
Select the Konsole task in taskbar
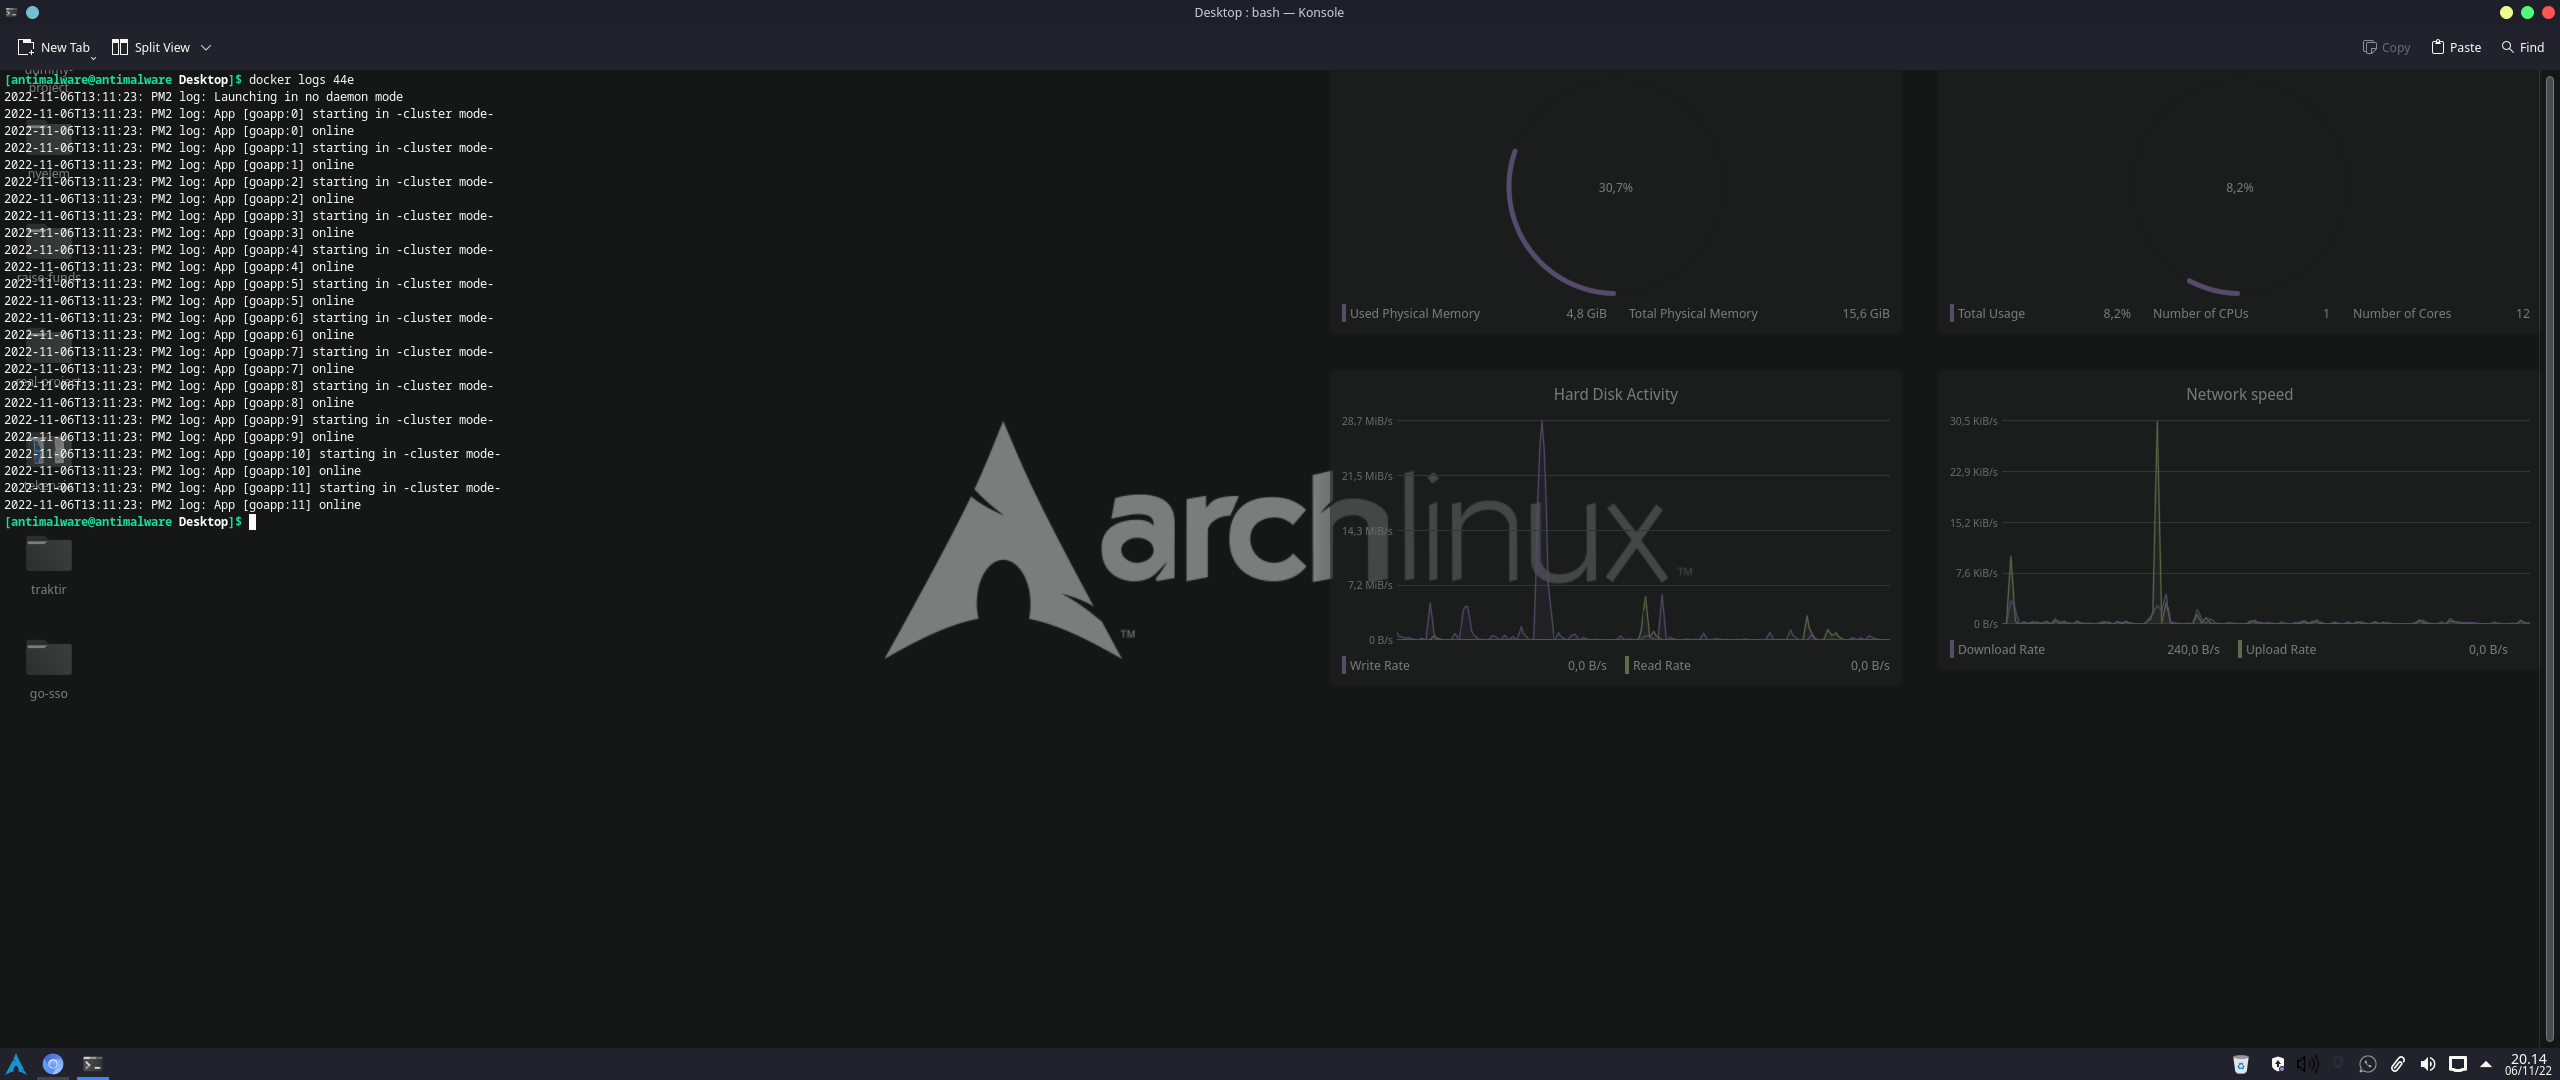(92, 1064)
